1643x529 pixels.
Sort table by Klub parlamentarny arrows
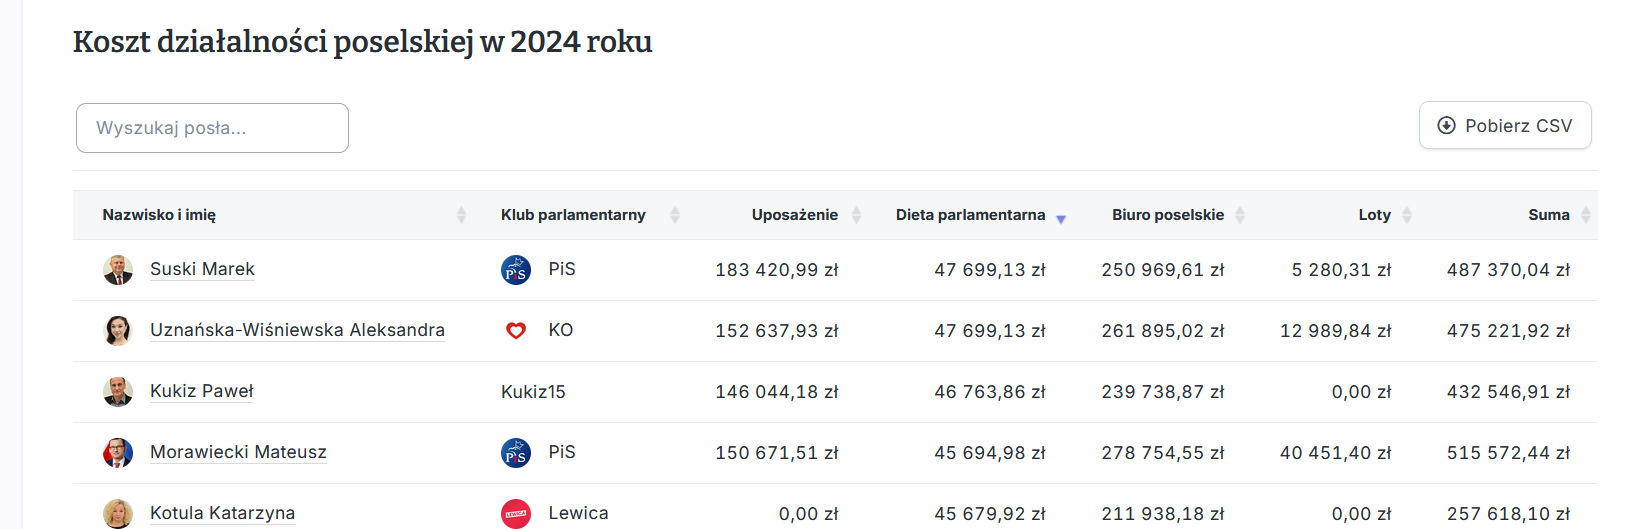675,215
